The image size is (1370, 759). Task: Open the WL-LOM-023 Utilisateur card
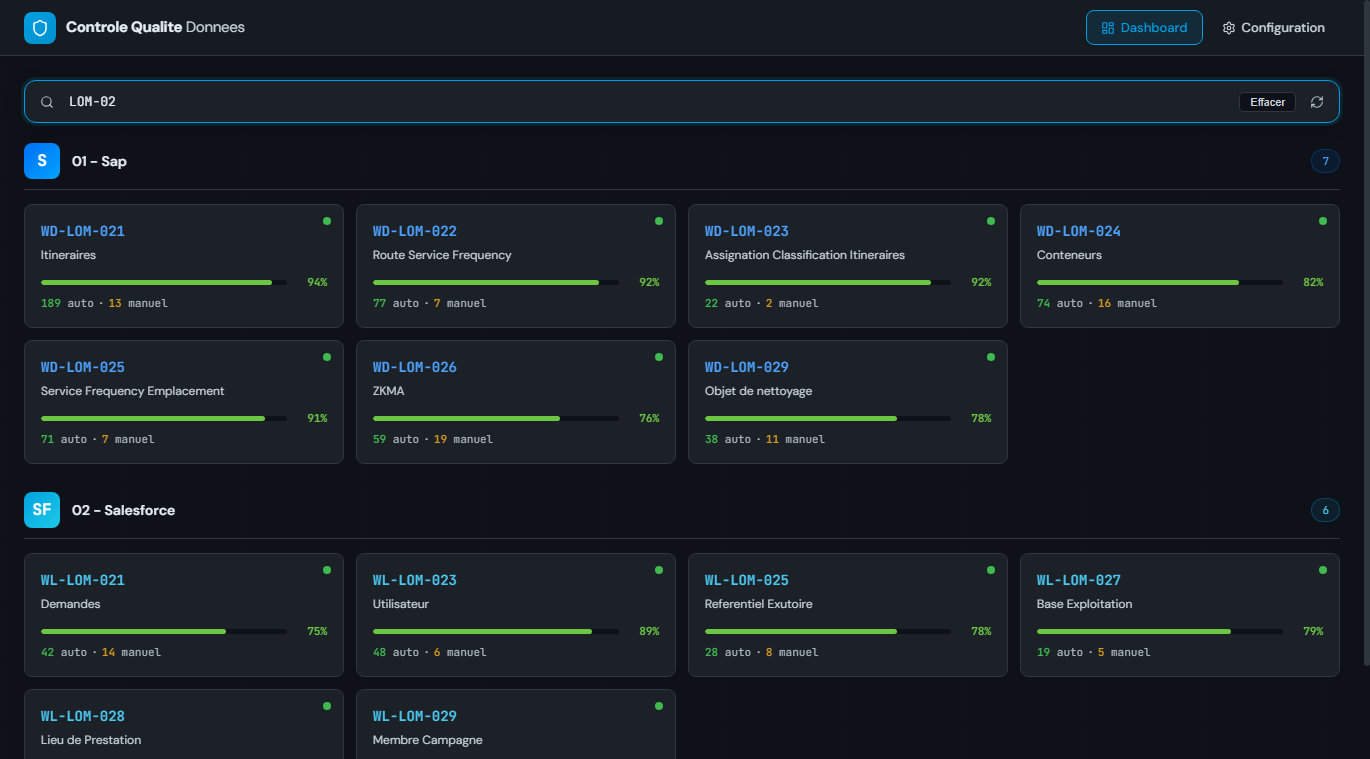516,615
